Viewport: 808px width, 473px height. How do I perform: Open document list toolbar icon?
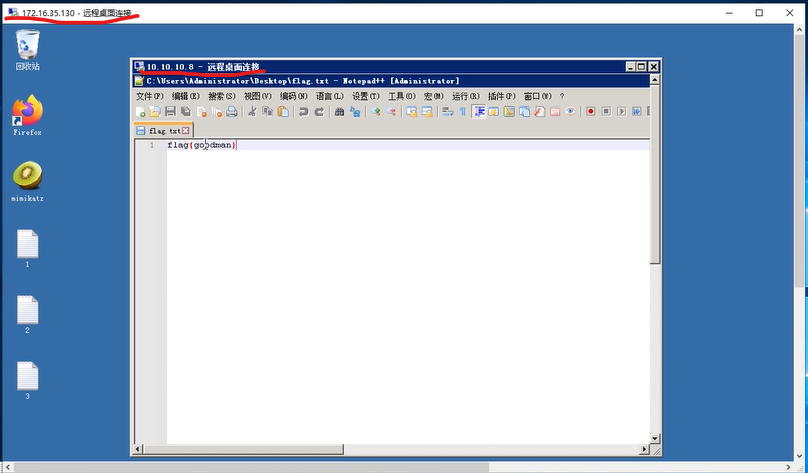525,111
